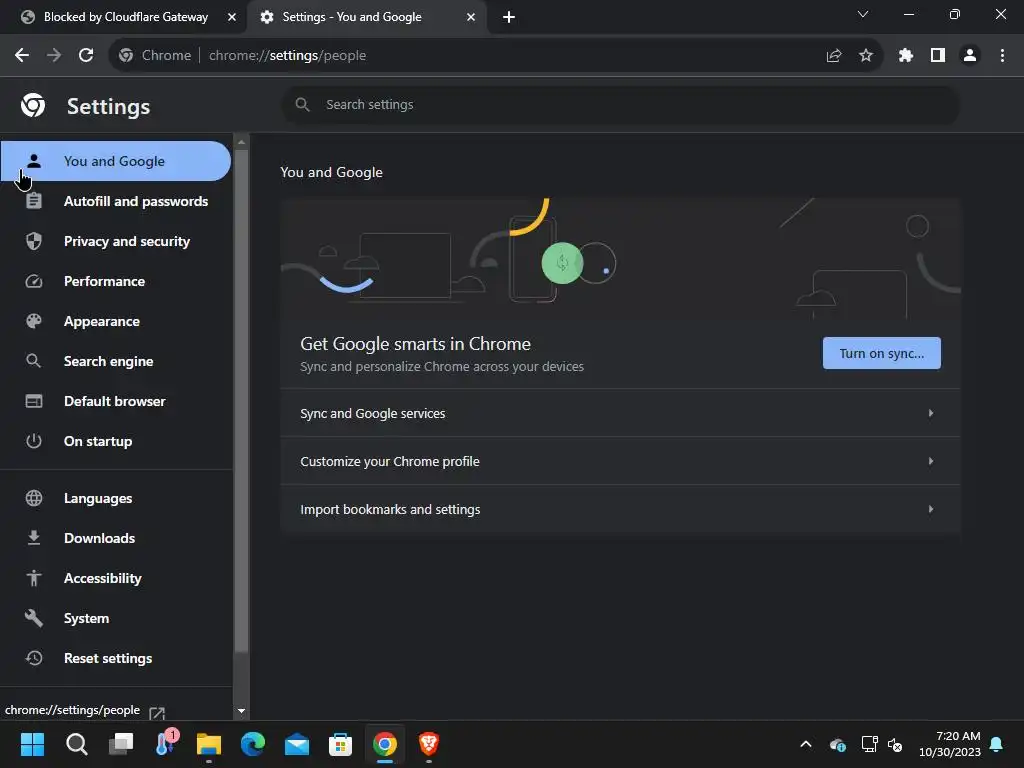The width and height of the screenshot is (1024, 768).
Task: Show hidden system tray icons chevron
Action: 806,744
